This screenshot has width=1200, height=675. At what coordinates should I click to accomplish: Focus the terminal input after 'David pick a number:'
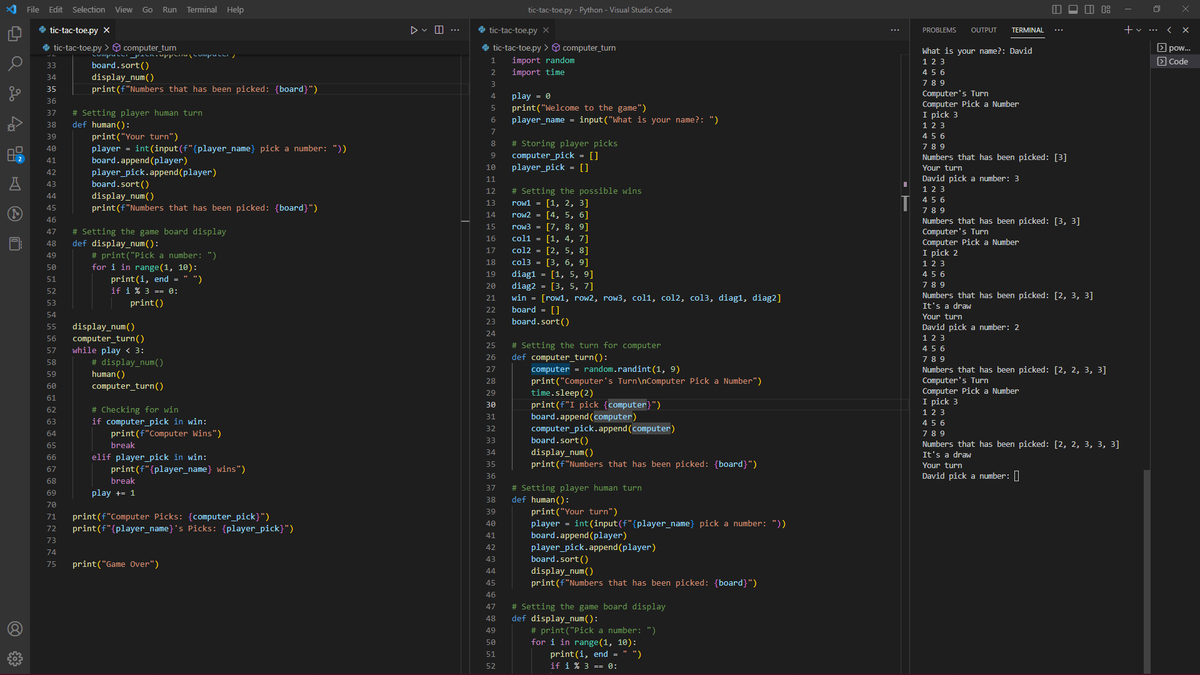1017,476
